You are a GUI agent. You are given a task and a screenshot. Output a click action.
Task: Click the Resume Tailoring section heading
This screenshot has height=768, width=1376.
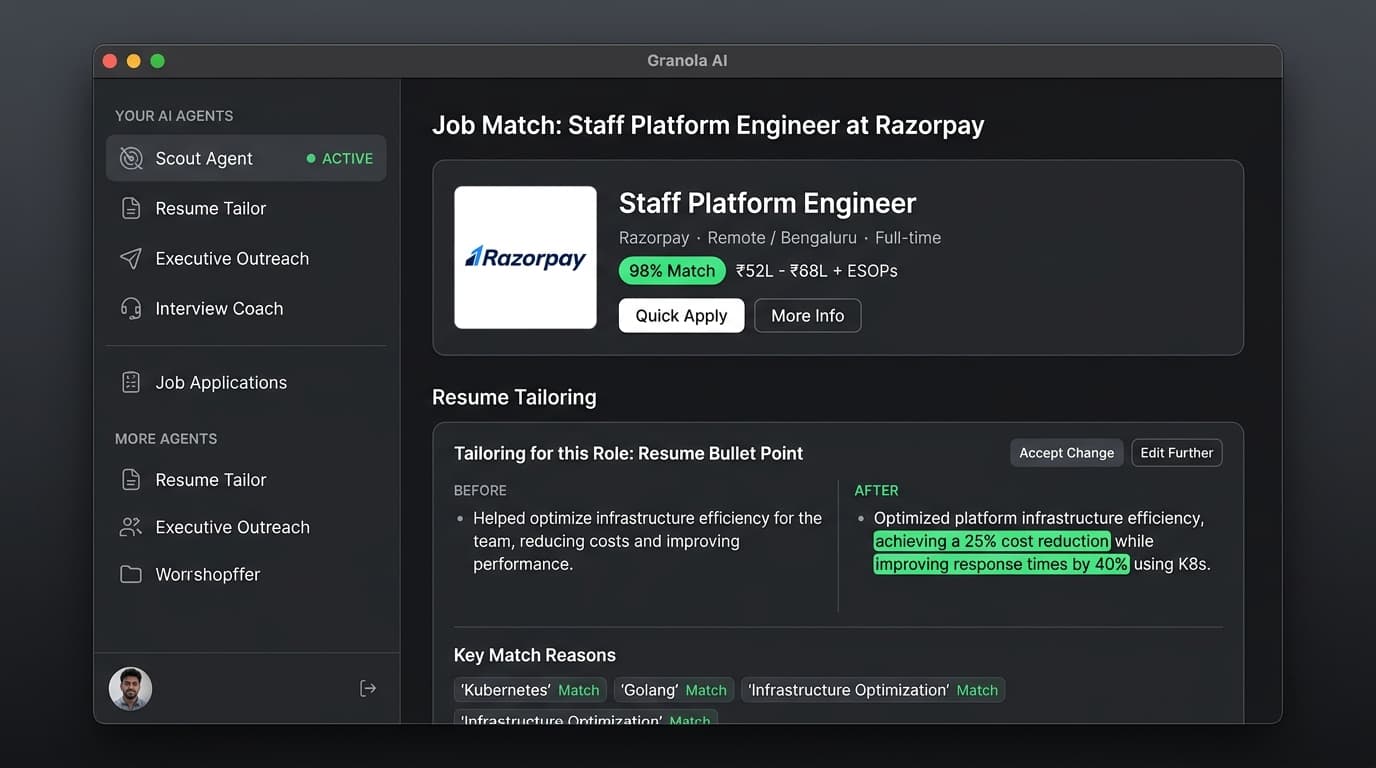(514, 397)
